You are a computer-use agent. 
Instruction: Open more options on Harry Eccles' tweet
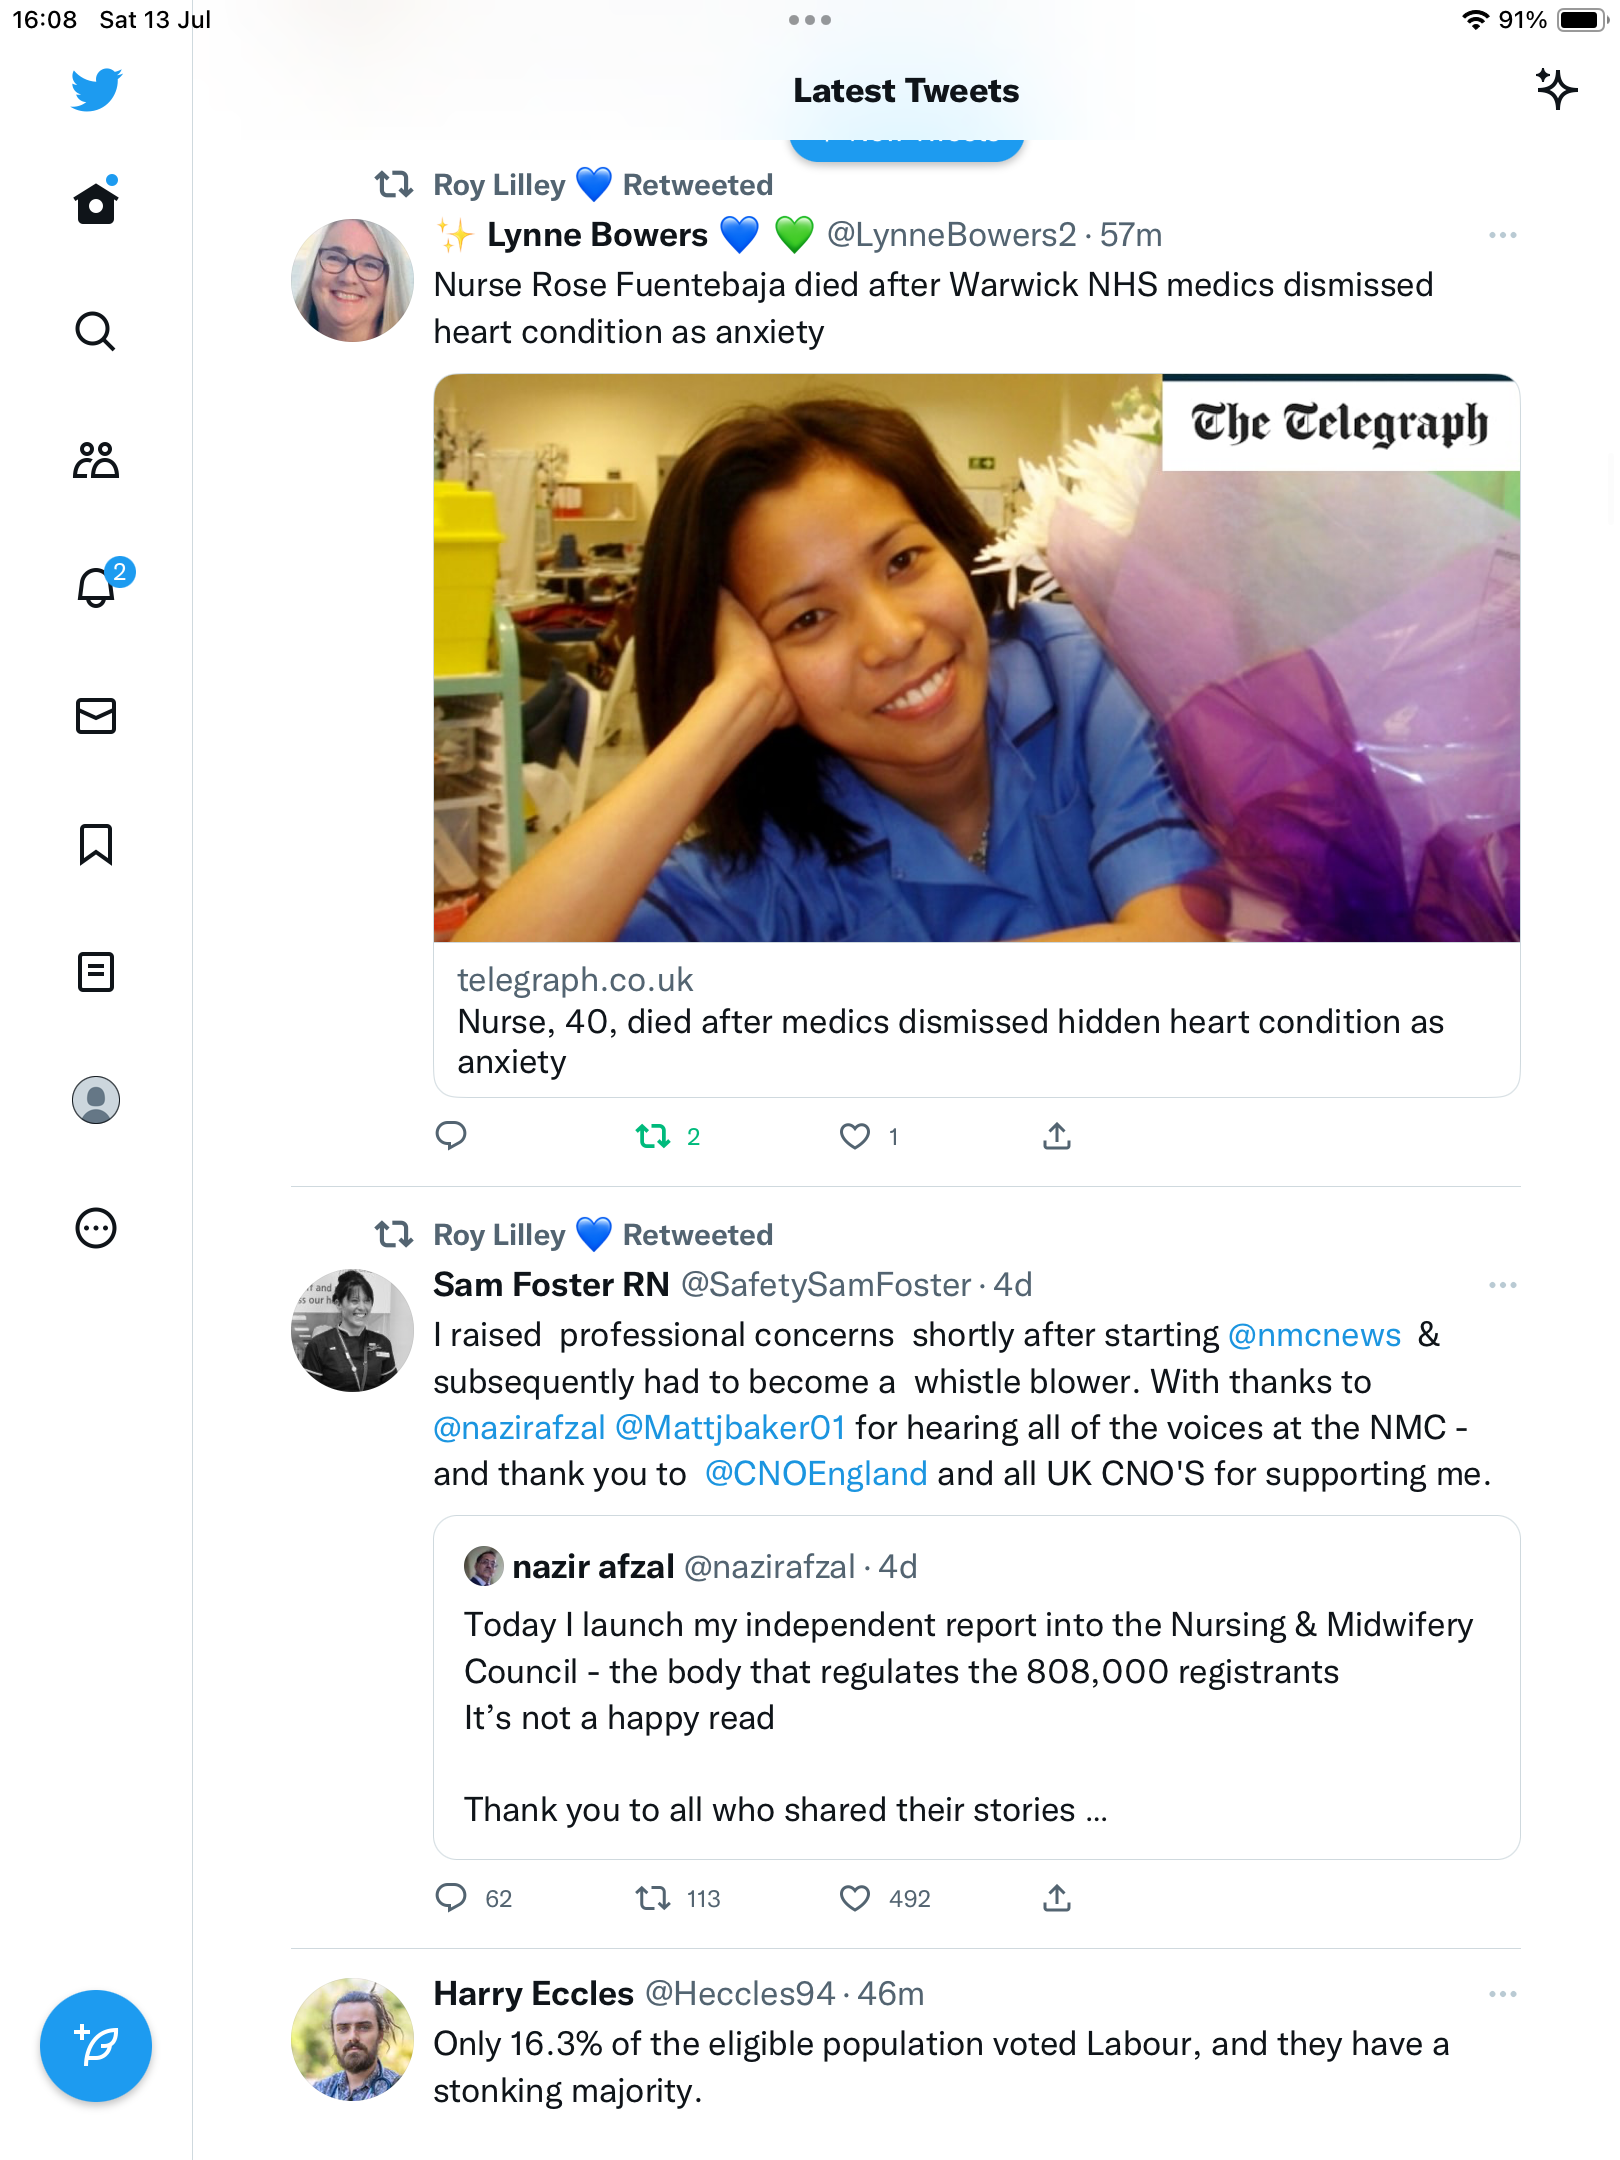pyautogui.click(x=1502, y=1994)
